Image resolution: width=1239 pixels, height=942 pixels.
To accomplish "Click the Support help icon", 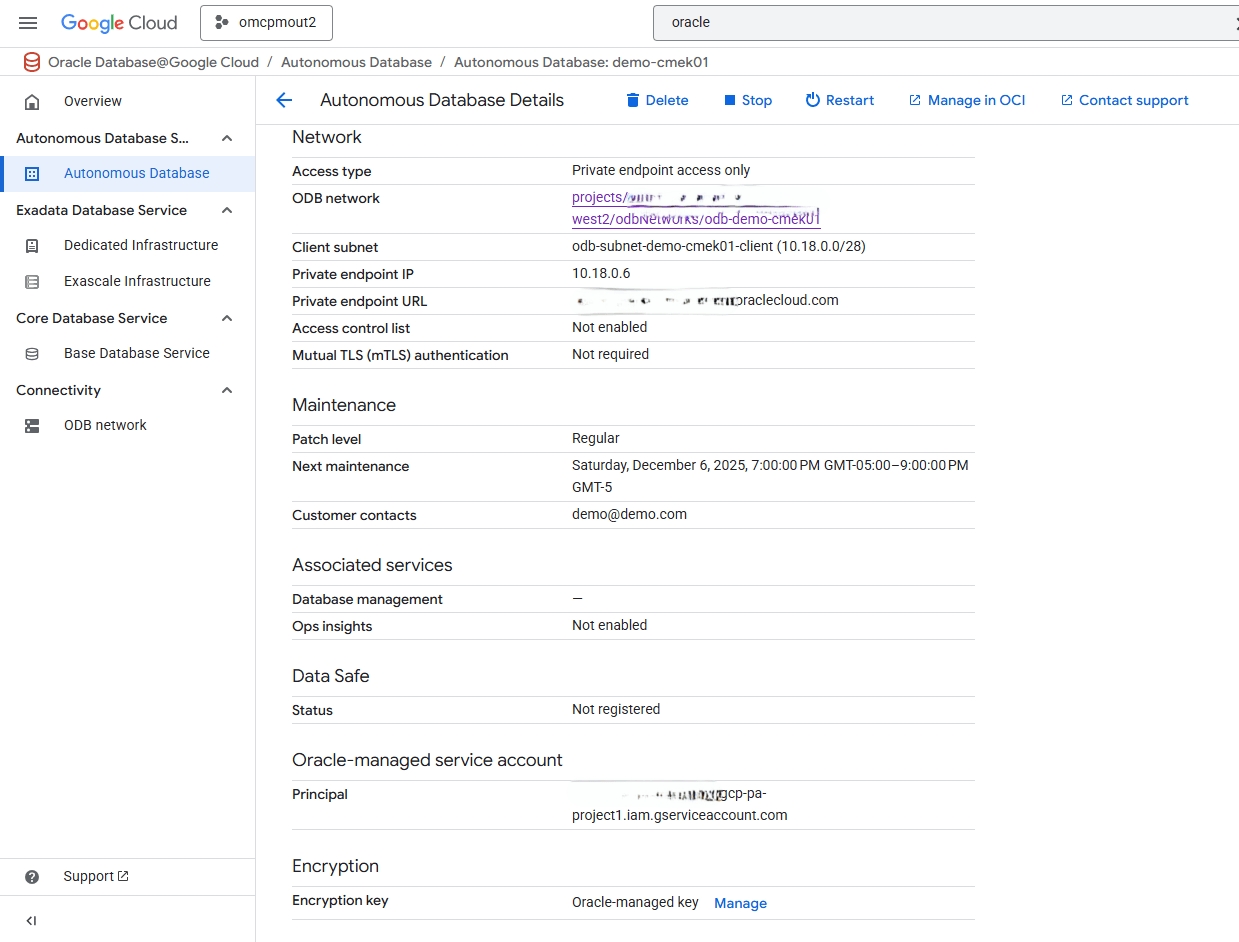I will point(32,876).
